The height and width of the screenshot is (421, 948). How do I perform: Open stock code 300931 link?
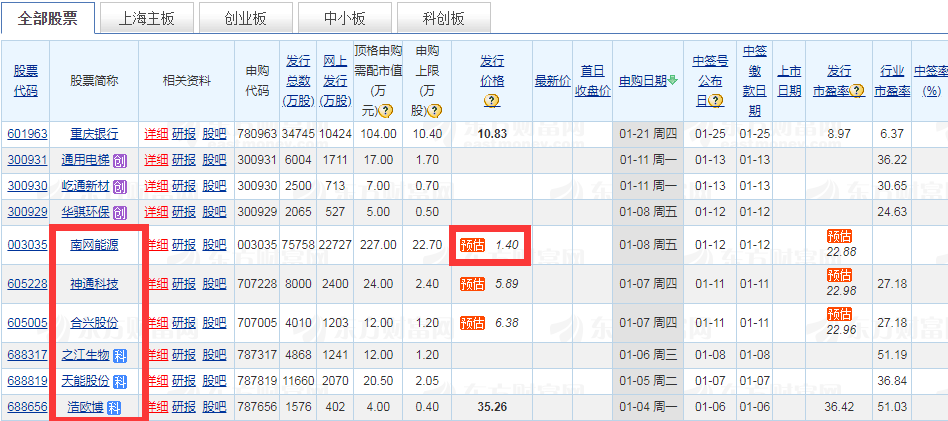coord(27,160)
